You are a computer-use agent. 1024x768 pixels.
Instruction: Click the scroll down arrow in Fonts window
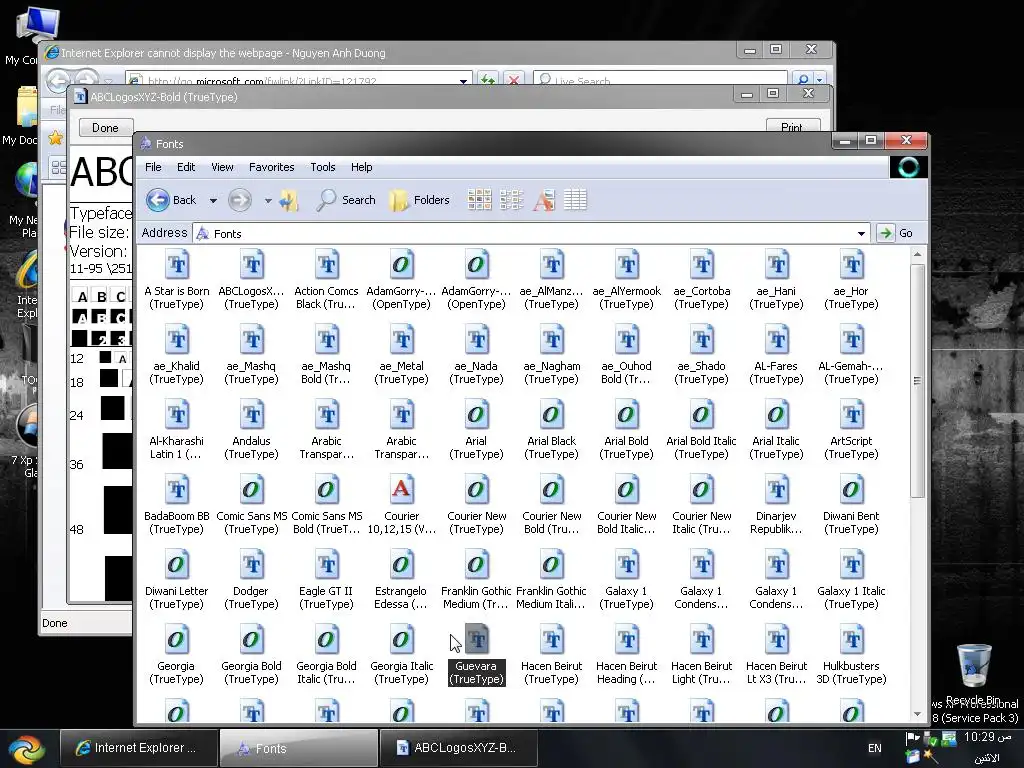917,714
